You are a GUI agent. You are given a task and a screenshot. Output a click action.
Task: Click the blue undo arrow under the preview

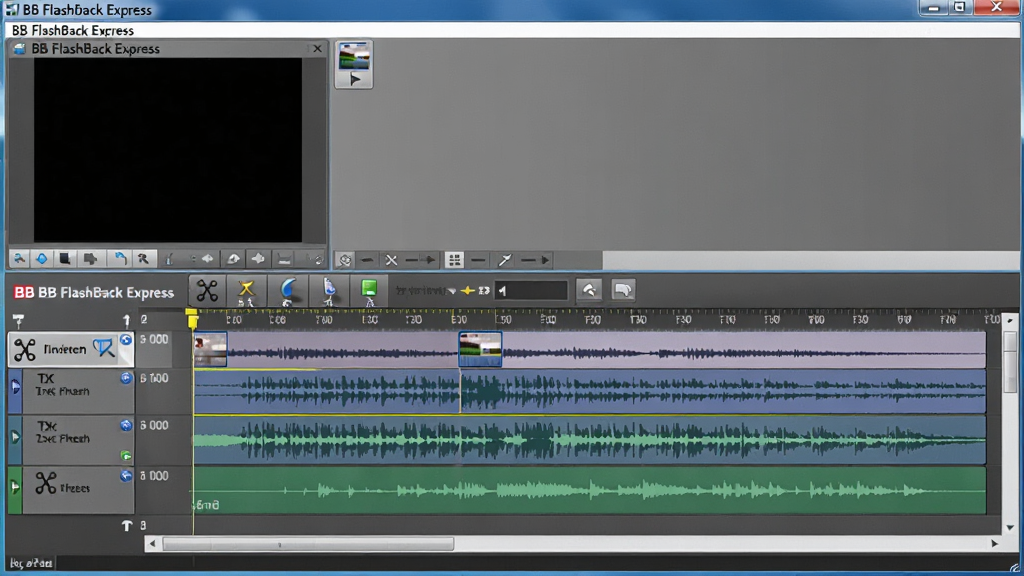click(x=120, y=259)
